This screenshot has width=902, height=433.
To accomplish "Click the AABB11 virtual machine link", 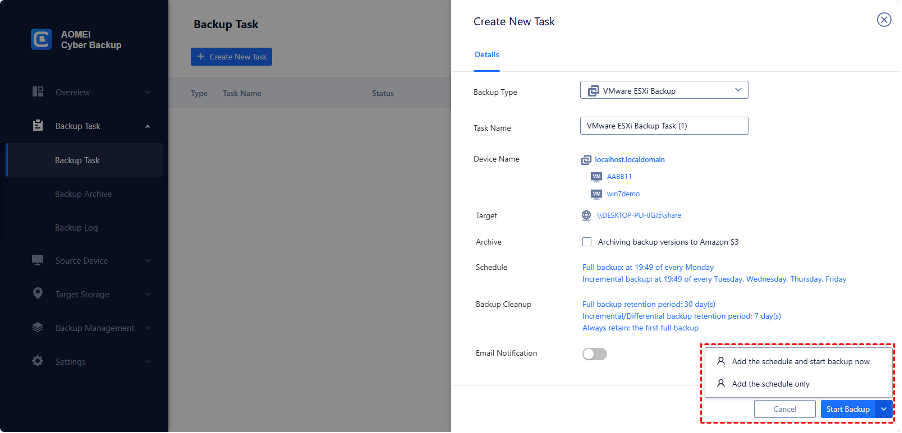I will tap(620, 177).
